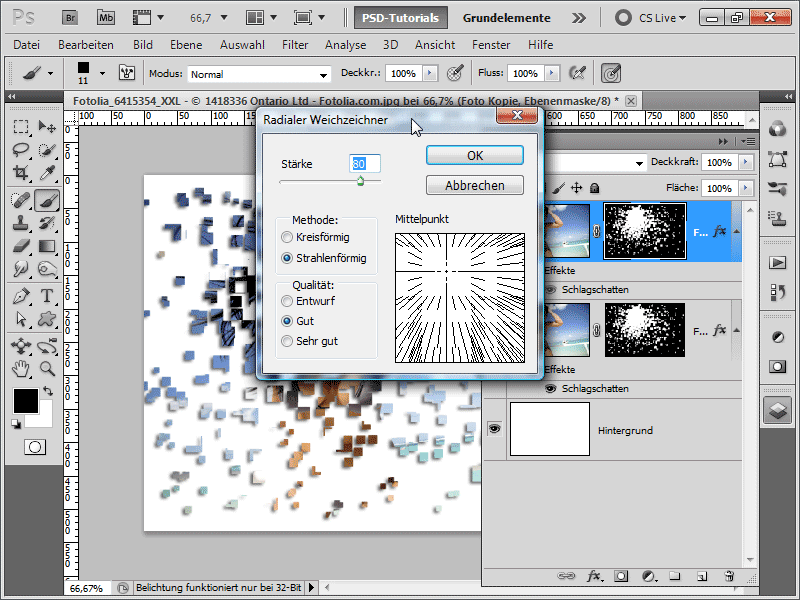Choose Kreisförmig blur method
The height and width of the screenshot is (600, 800).
point(287,237)
